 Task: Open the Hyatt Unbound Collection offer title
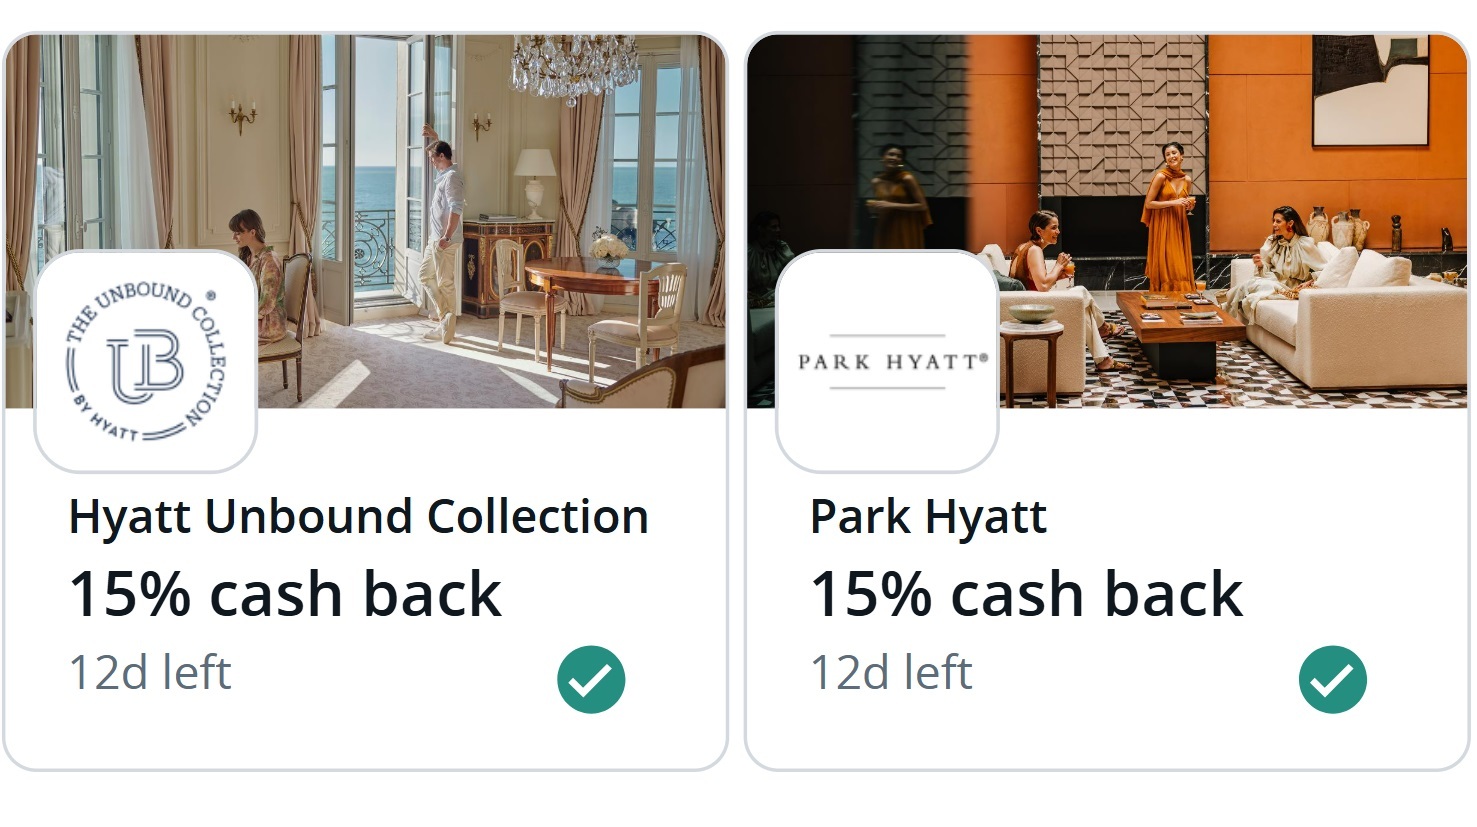(358, 517)
